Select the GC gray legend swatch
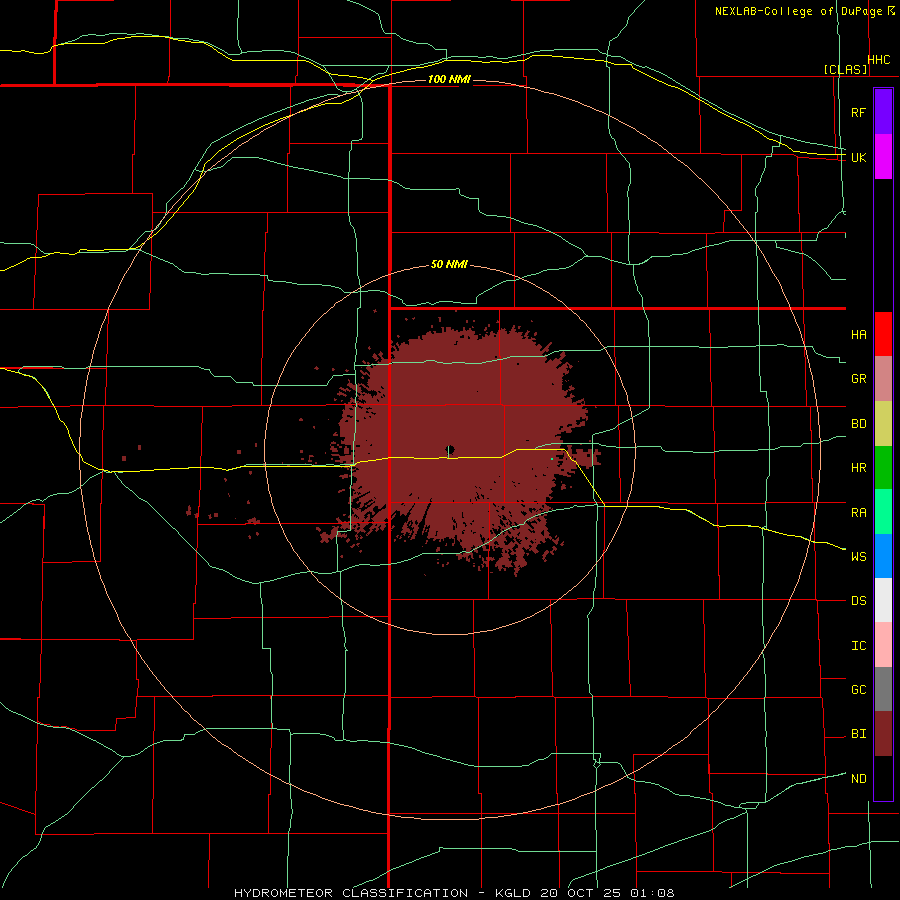 (883, 689)
